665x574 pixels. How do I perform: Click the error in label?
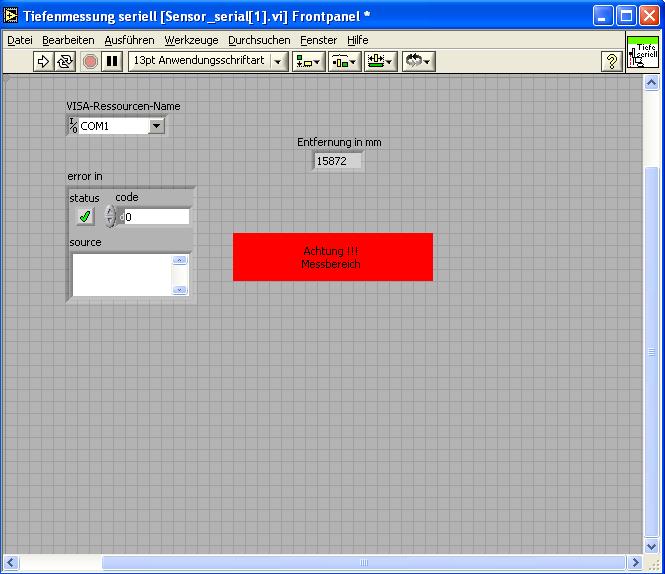(85, 176)
